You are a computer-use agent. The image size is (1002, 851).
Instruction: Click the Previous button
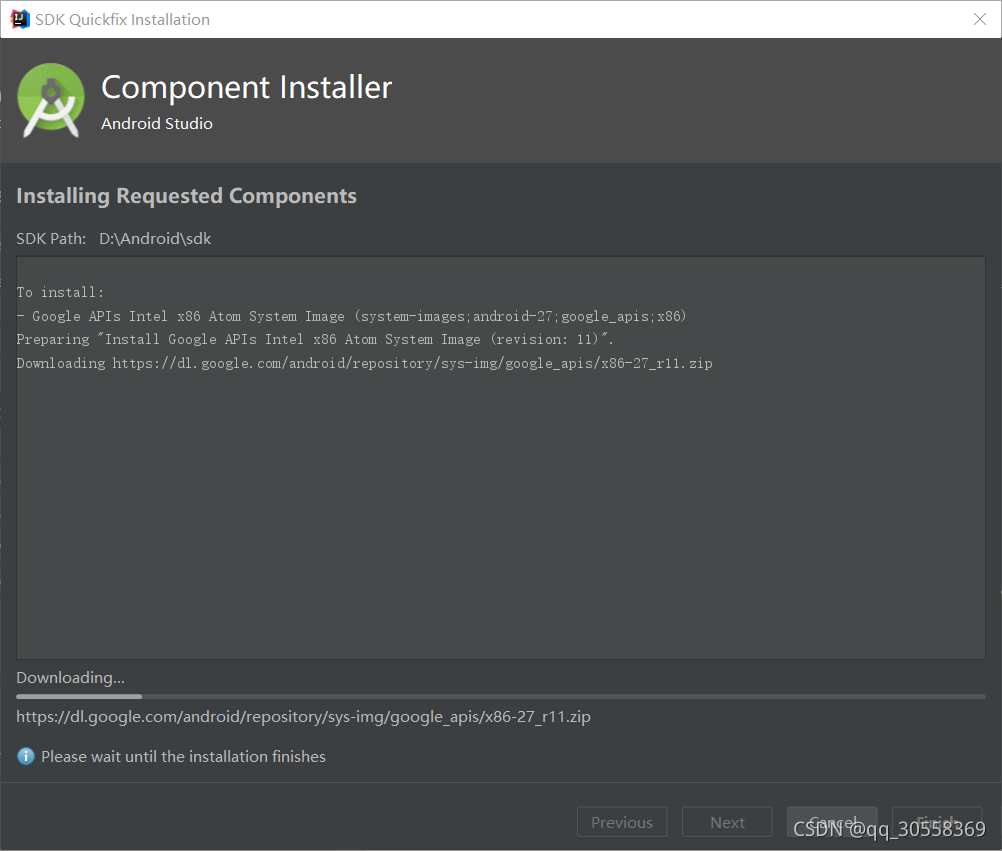[622, 822]
